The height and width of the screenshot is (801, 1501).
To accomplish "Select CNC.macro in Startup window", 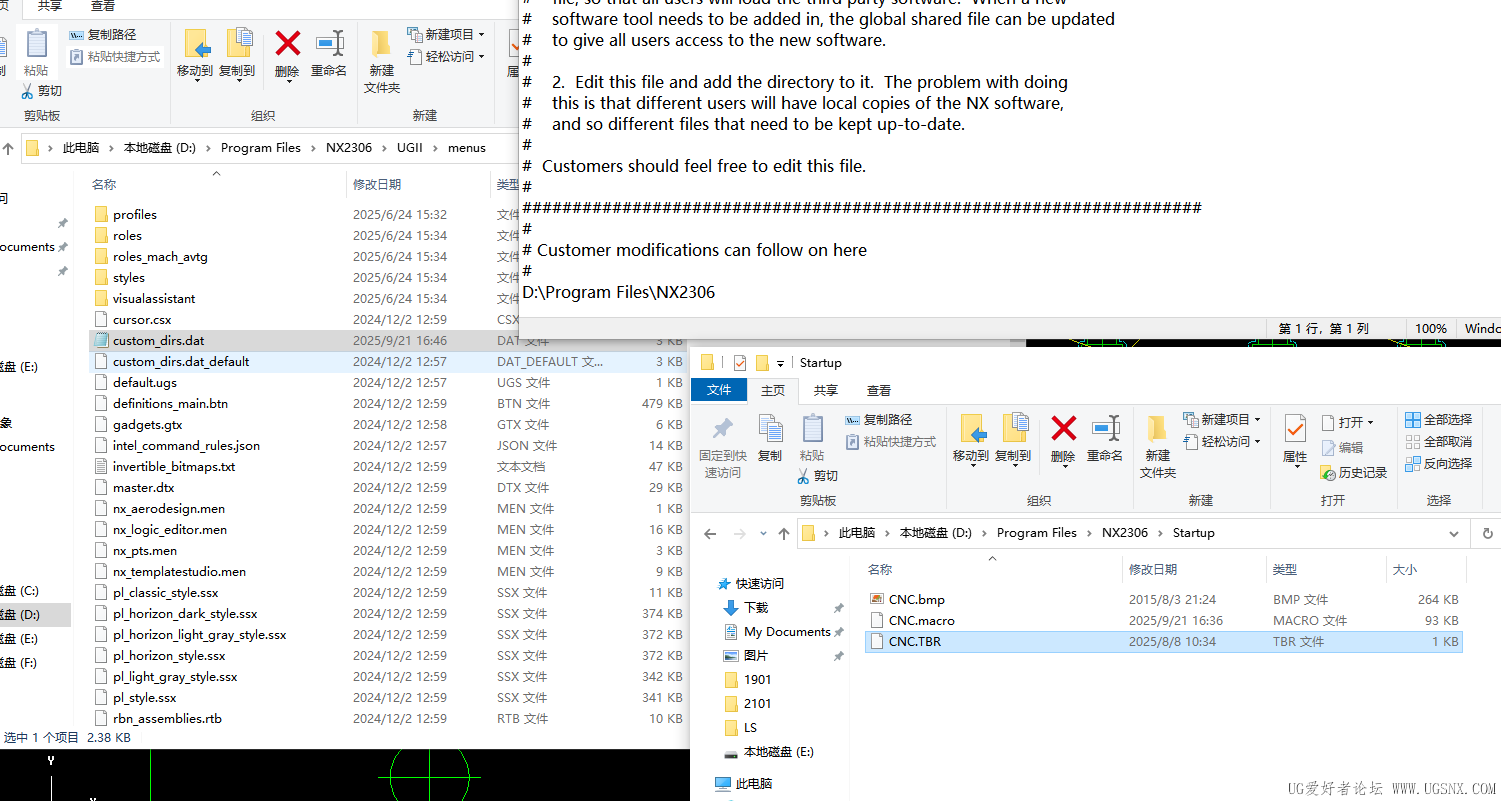I will (x=1163, y=621).
